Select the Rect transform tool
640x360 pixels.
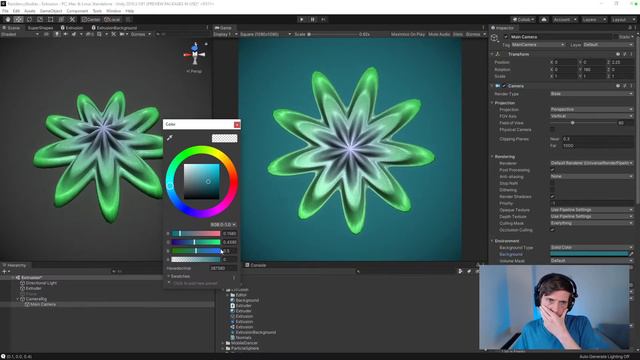click(51, 19)
